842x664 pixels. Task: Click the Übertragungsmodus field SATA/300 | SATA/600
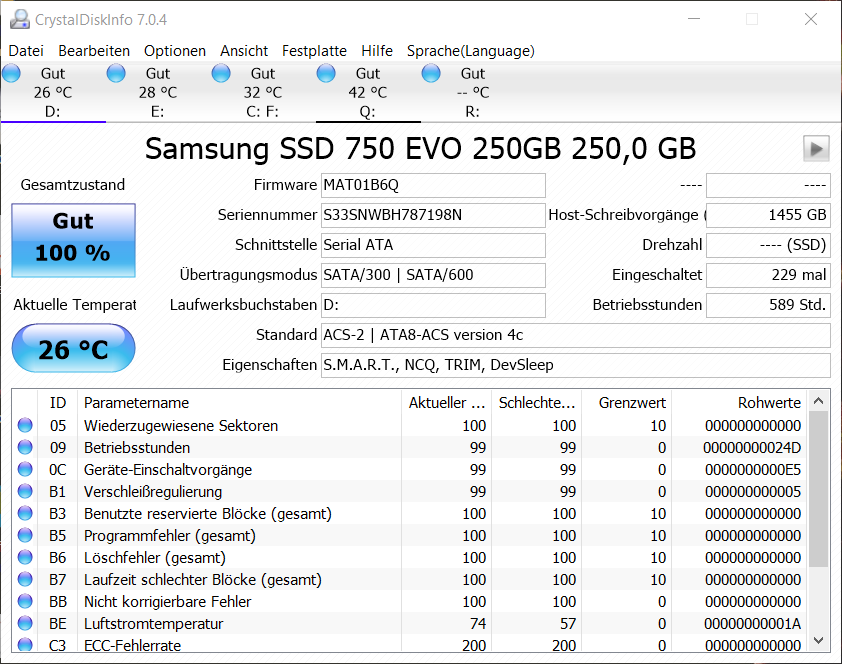[433, 275]
